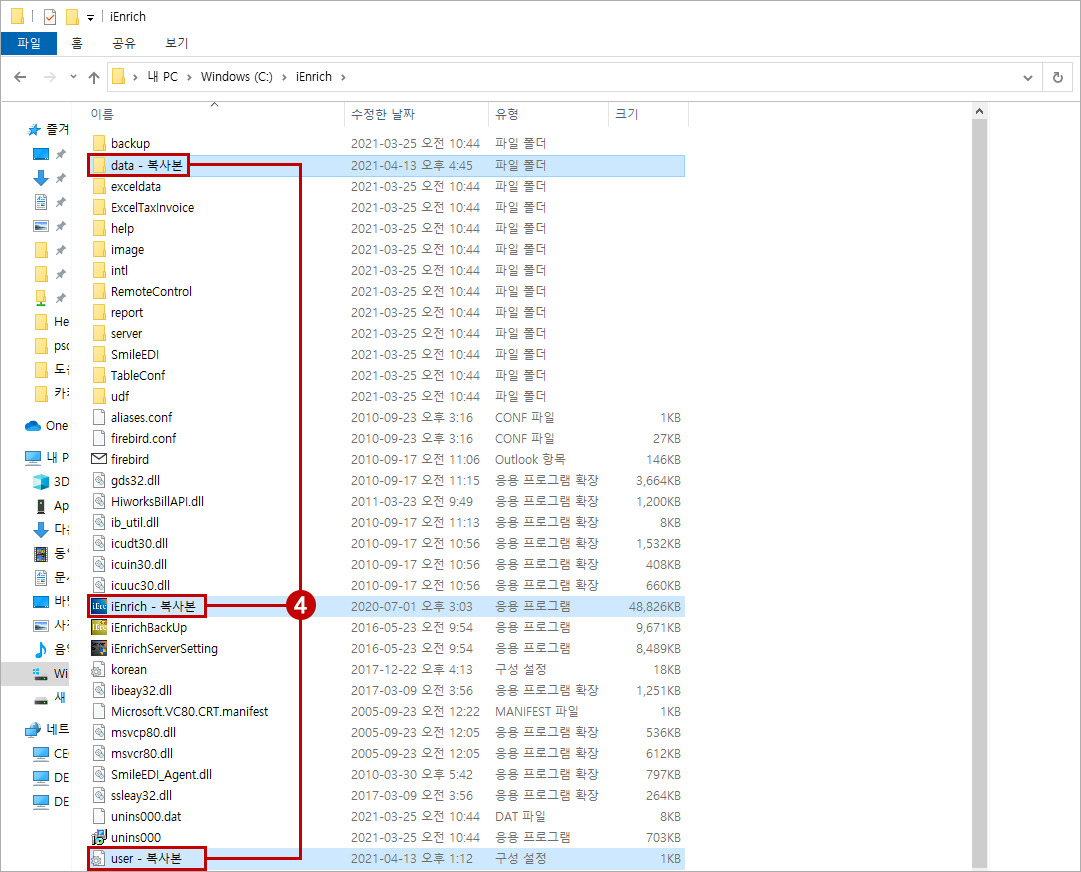
Task: Select the korean settings file icon
Action: (99, 669)
